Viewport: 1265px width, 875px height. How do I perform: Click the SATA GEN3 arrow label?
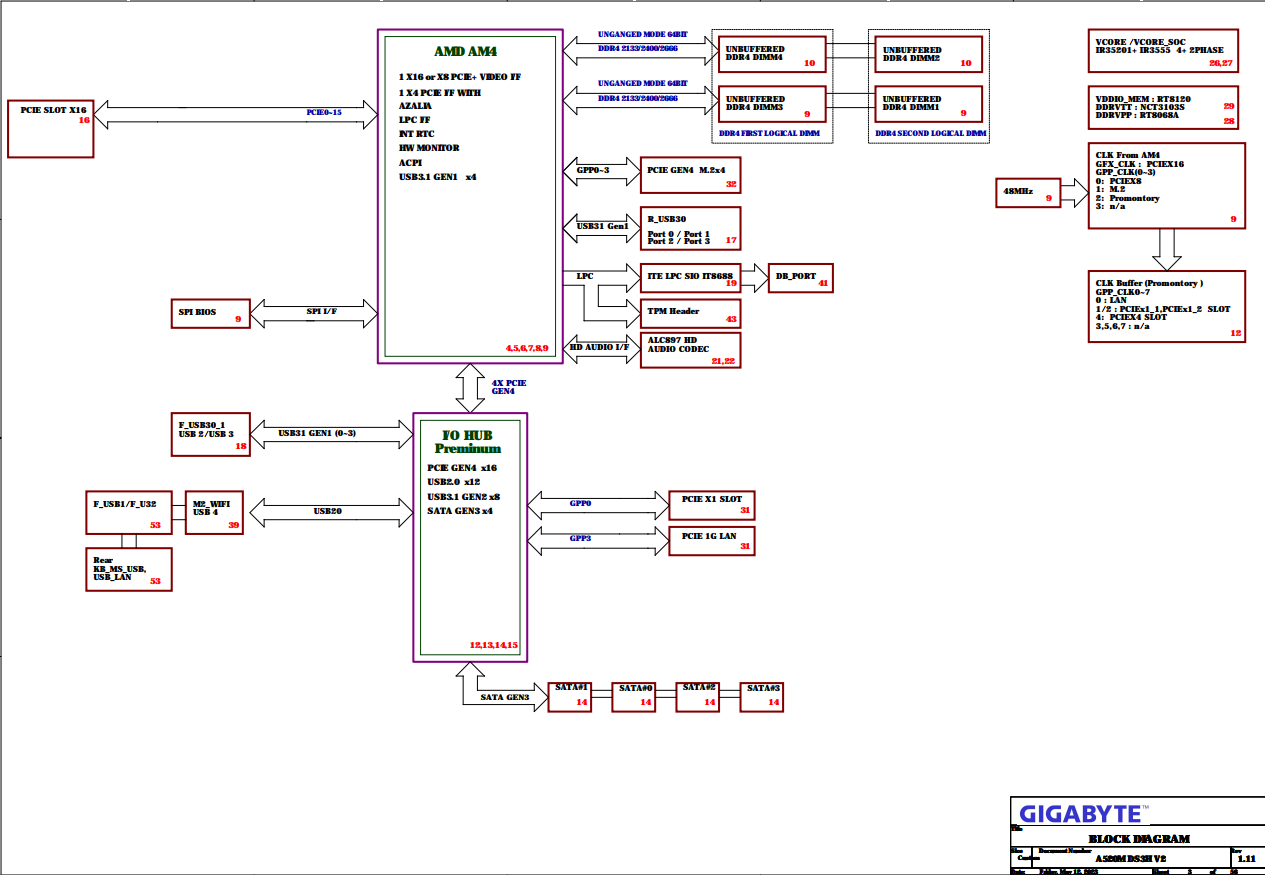(x=505, y=697)
